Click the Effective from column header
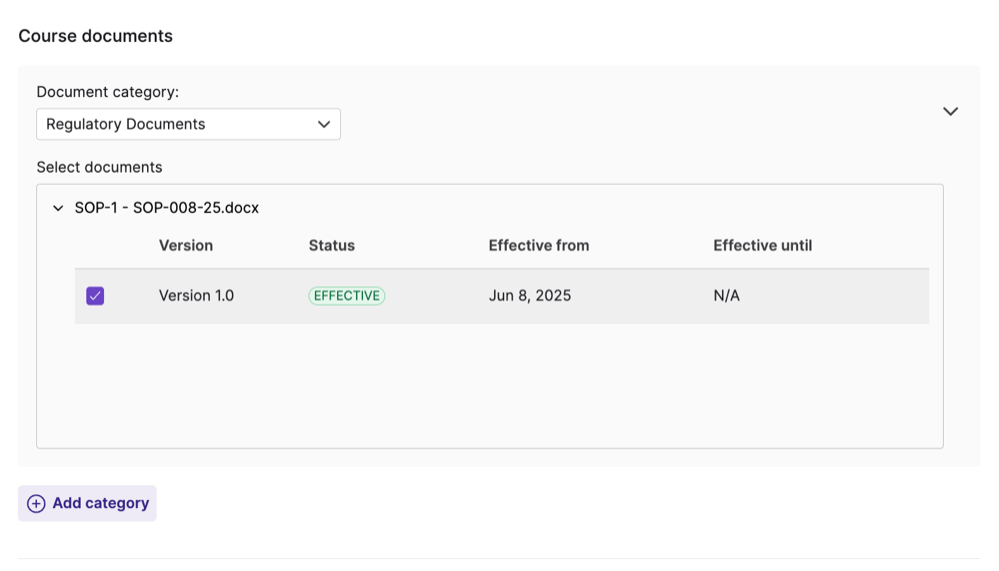Viewport: 999px width, 571px height. tap(538, 245)
